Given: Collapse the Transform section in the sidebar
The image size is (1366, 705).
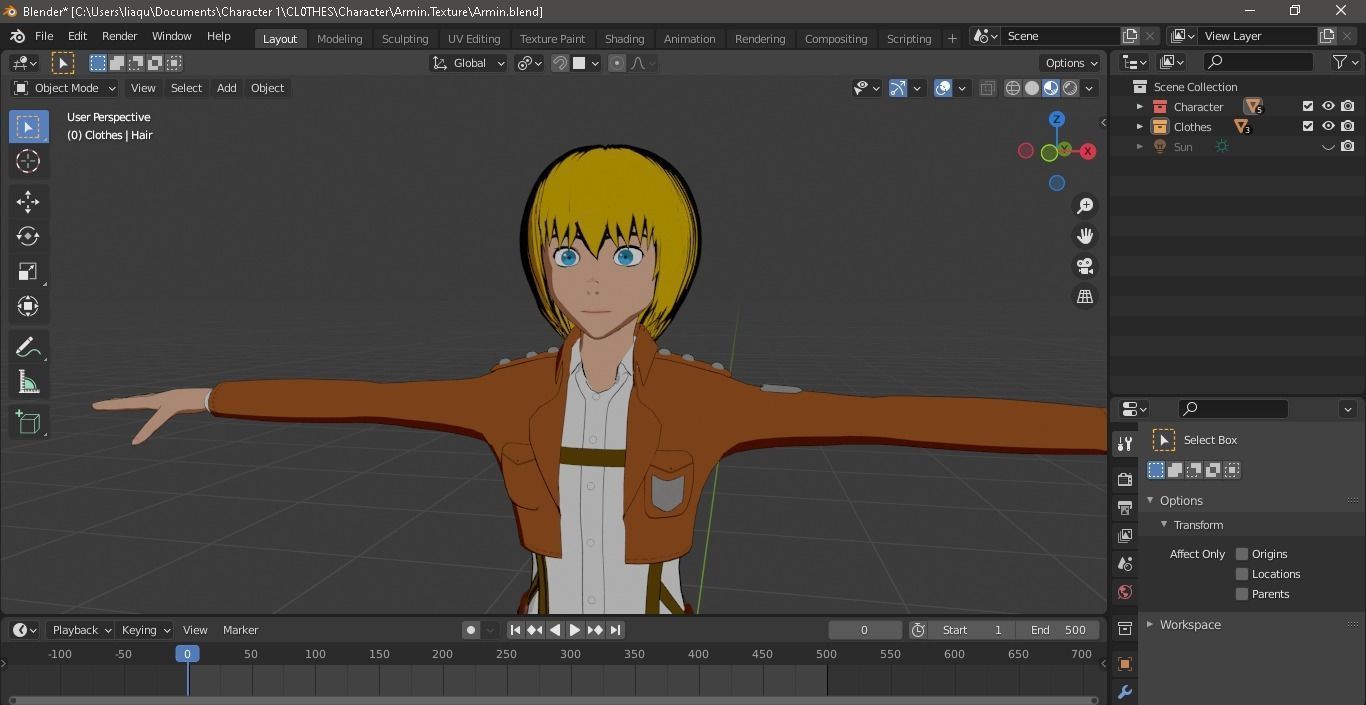Looking at the screenshot, I should (x=1163, y=524).
